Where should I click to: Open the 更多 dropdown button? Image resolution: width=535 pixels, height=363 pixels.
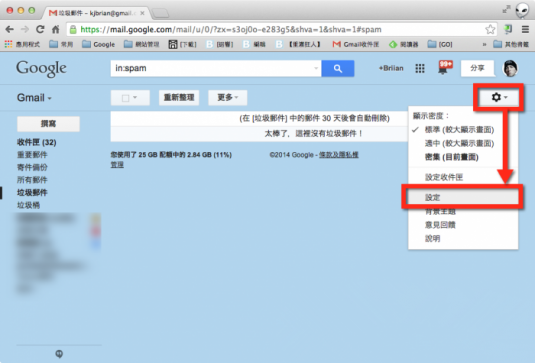tap(228, 98)
